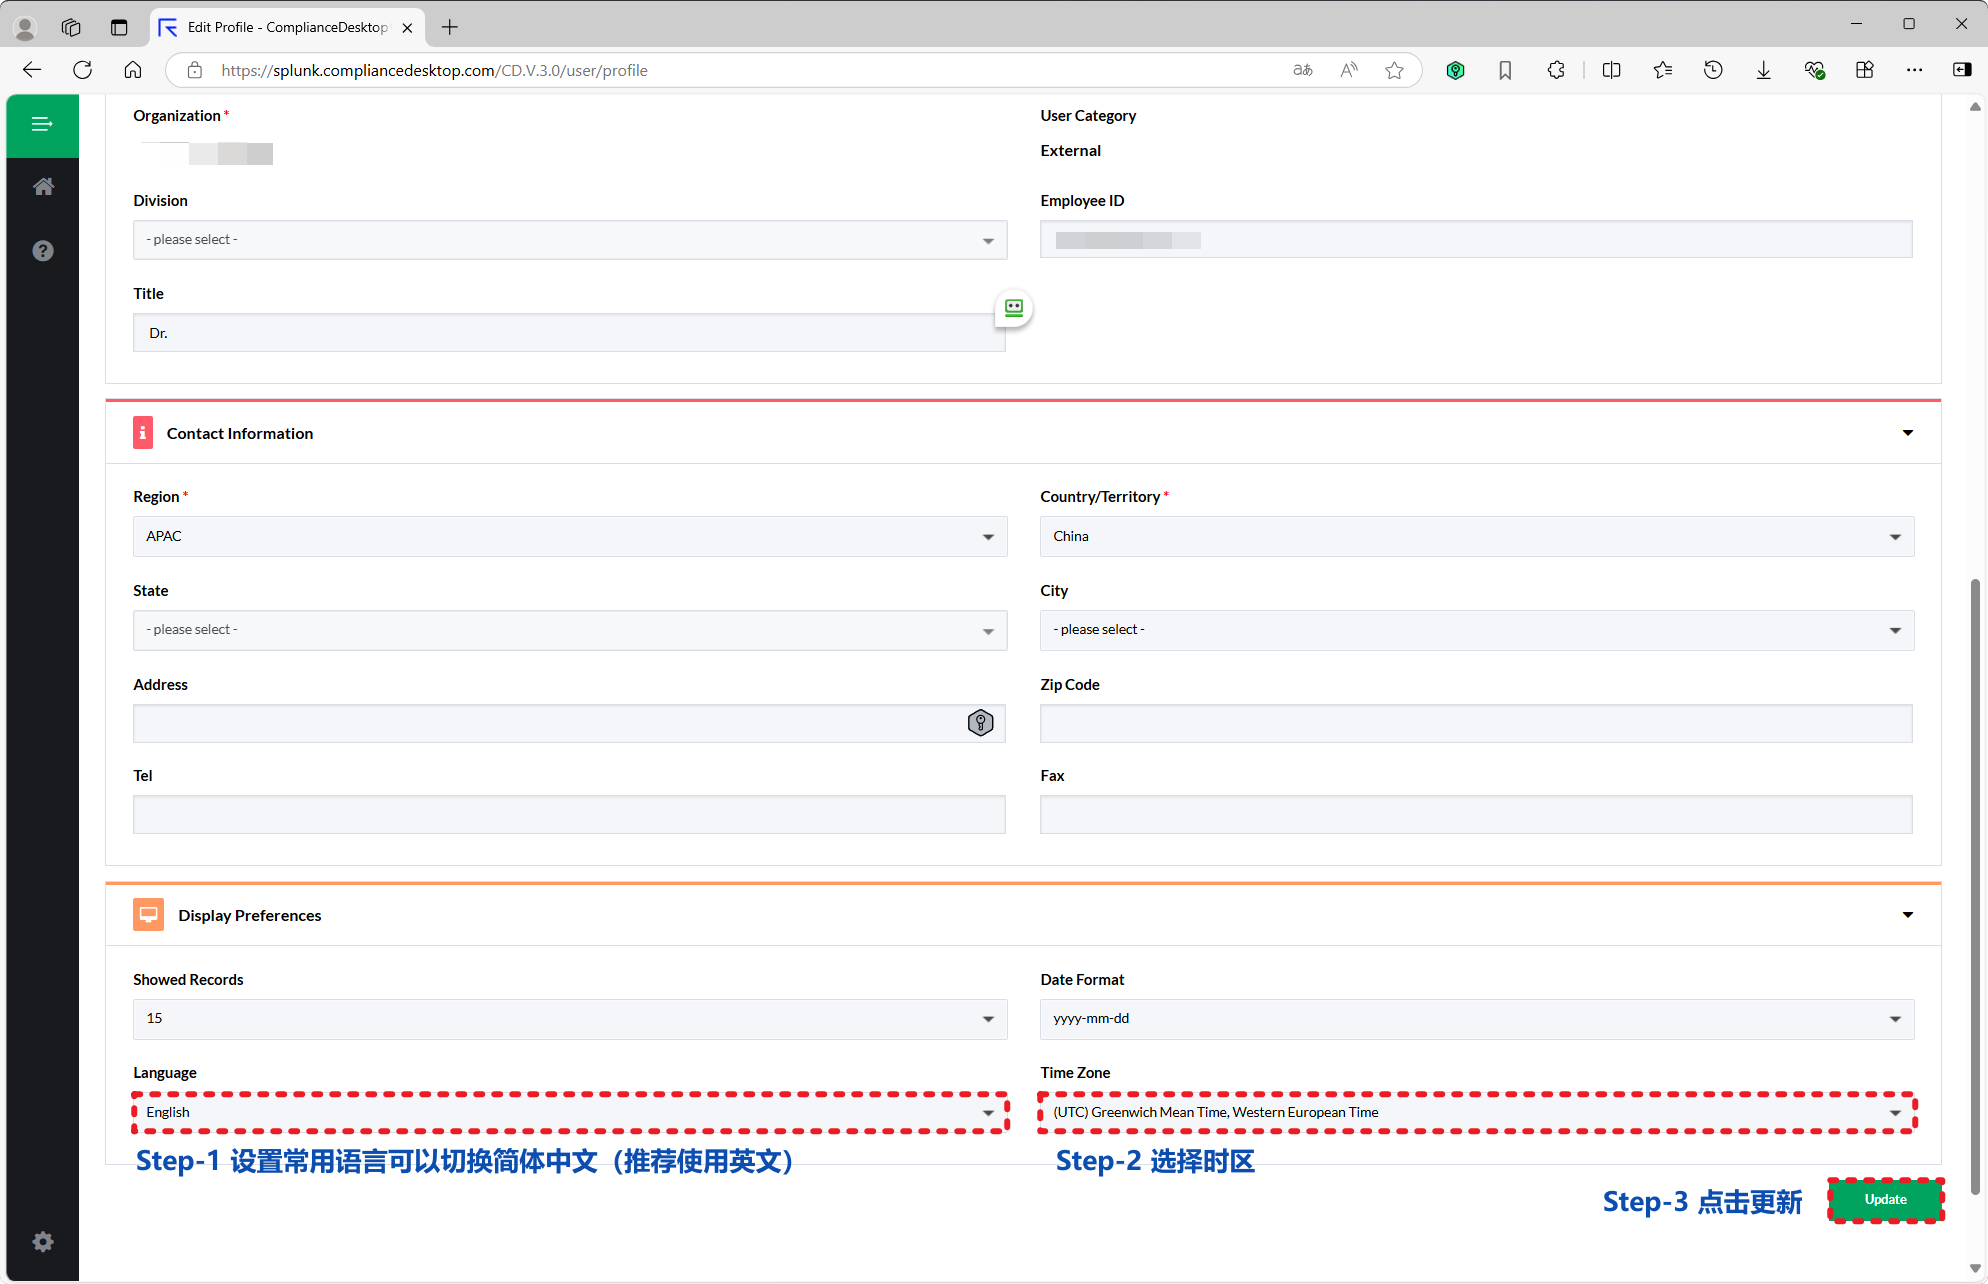Image resolution: width=1988 pixels, height=1284 pixels.
Task: Open the Date Format dropdown
Action: click(x=1476, y=1019)
